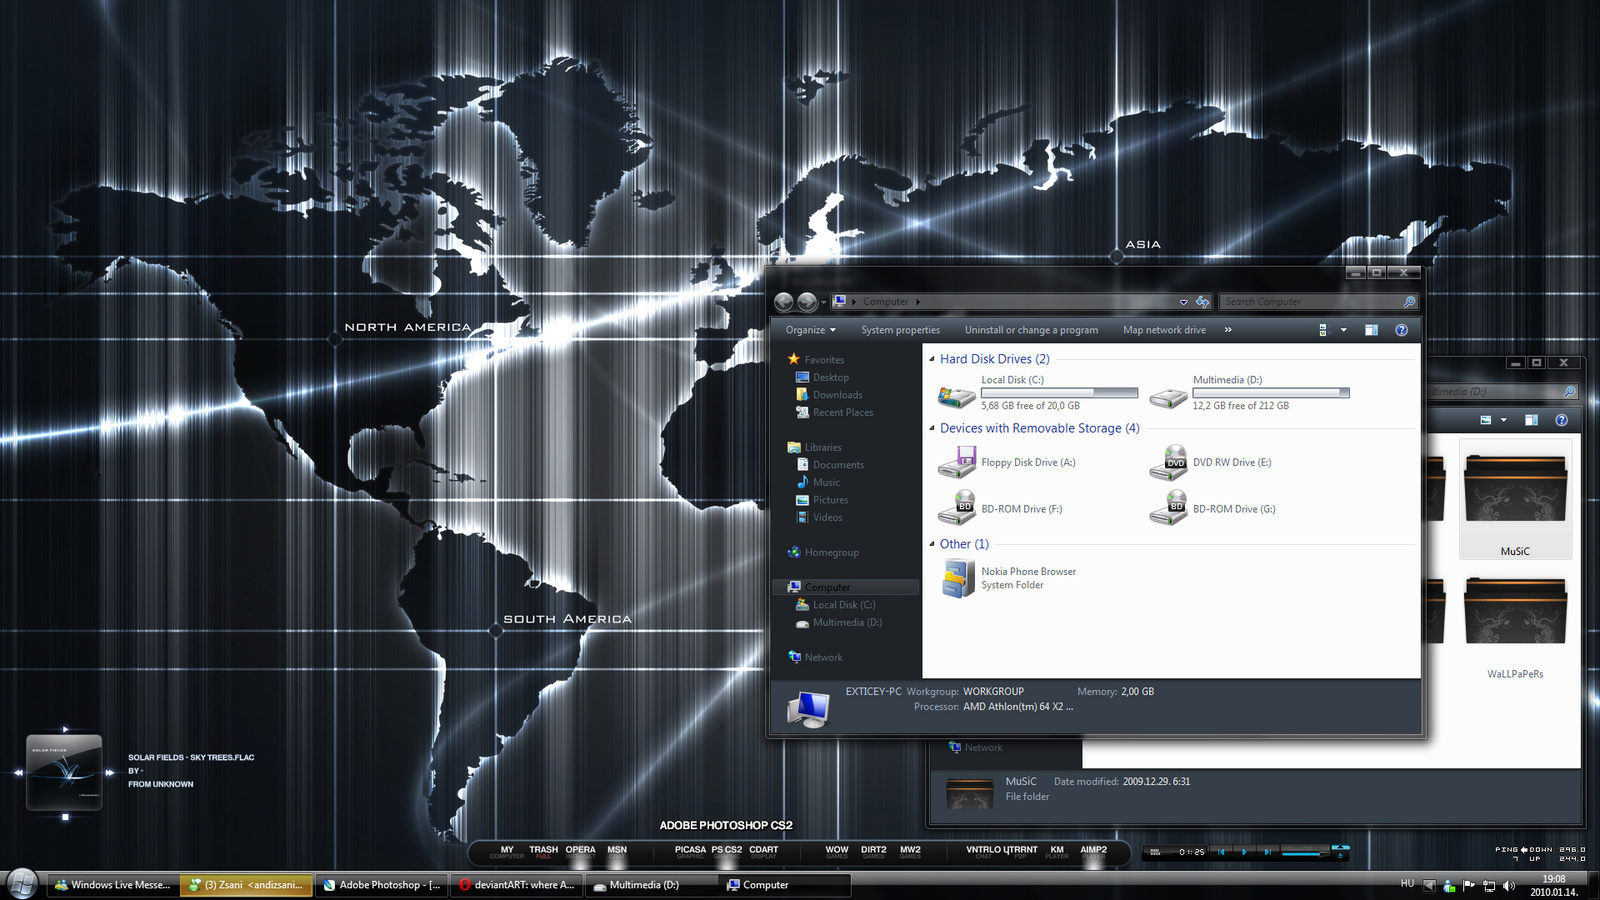This screenshot has width=1600, height=900.
Task: Collapse the Hard Disk Drives (2) group
Action: click(932, 359)
